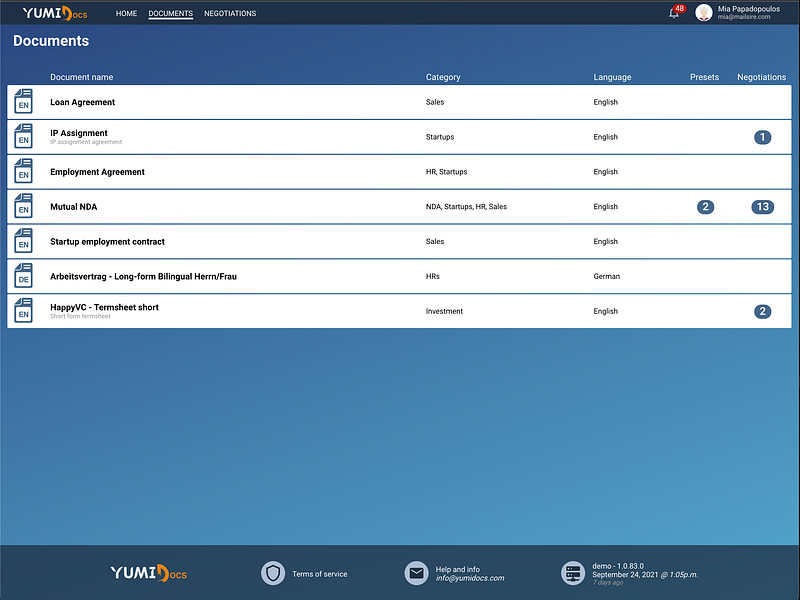The height and width of the screenshot is (600, 800).
Task: Click the 'HRs' category cell
Action: 433,277
